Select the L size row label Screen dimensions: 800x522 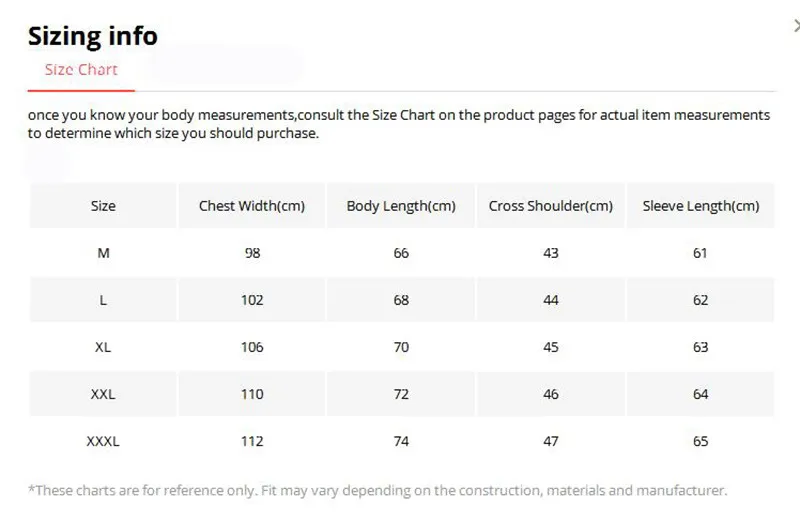click(x=103, y=300)
